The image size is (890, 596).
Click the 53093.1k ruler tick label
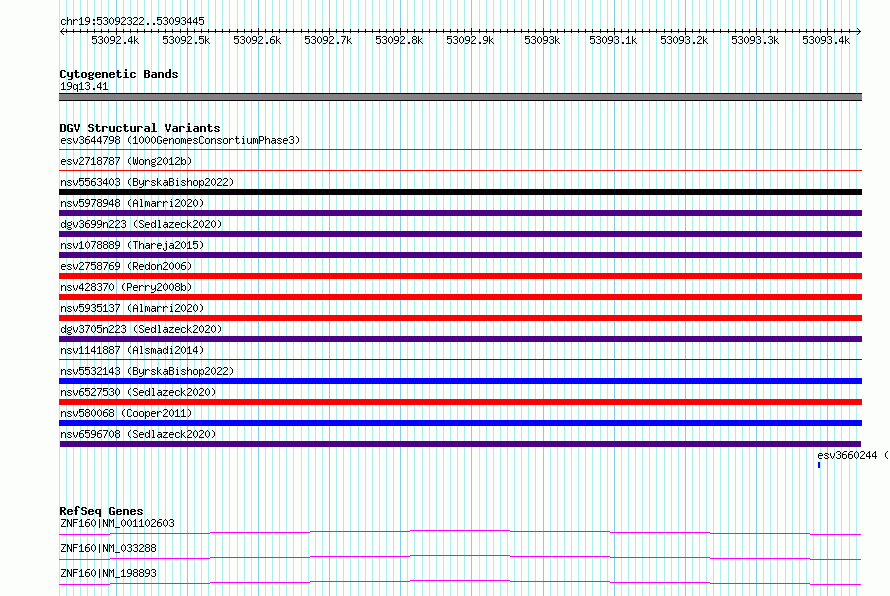pos(613,40)
